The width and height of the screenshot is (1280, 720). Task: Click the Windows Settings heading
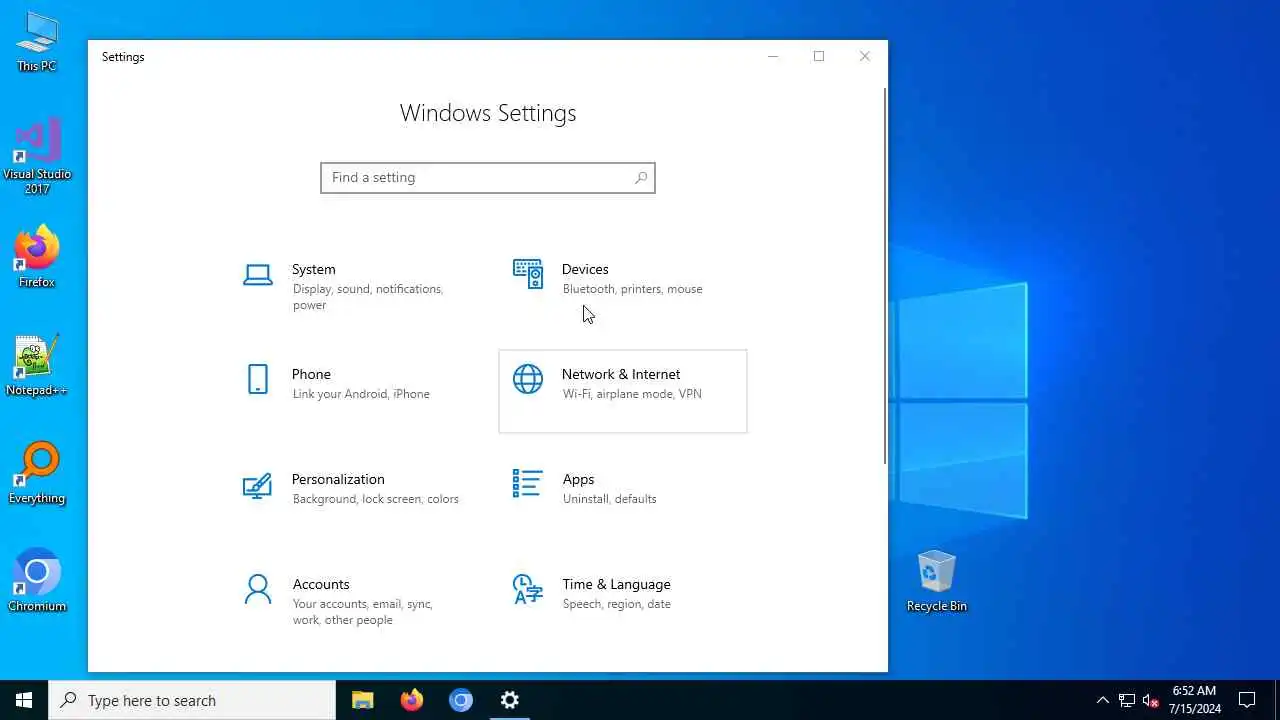coord(488,113)
